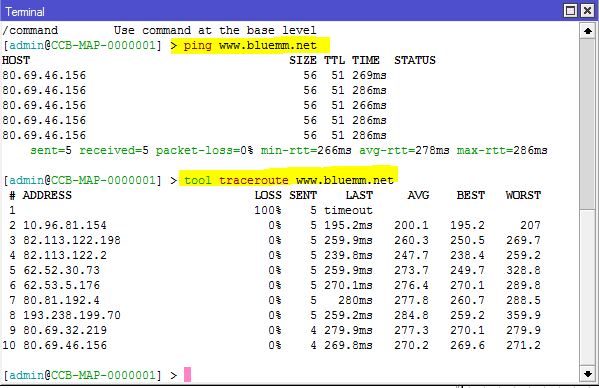Click 'packet-loss=0%' in ping summary
The width and height of the screenshot is (599, 388).
pos(204,150)
